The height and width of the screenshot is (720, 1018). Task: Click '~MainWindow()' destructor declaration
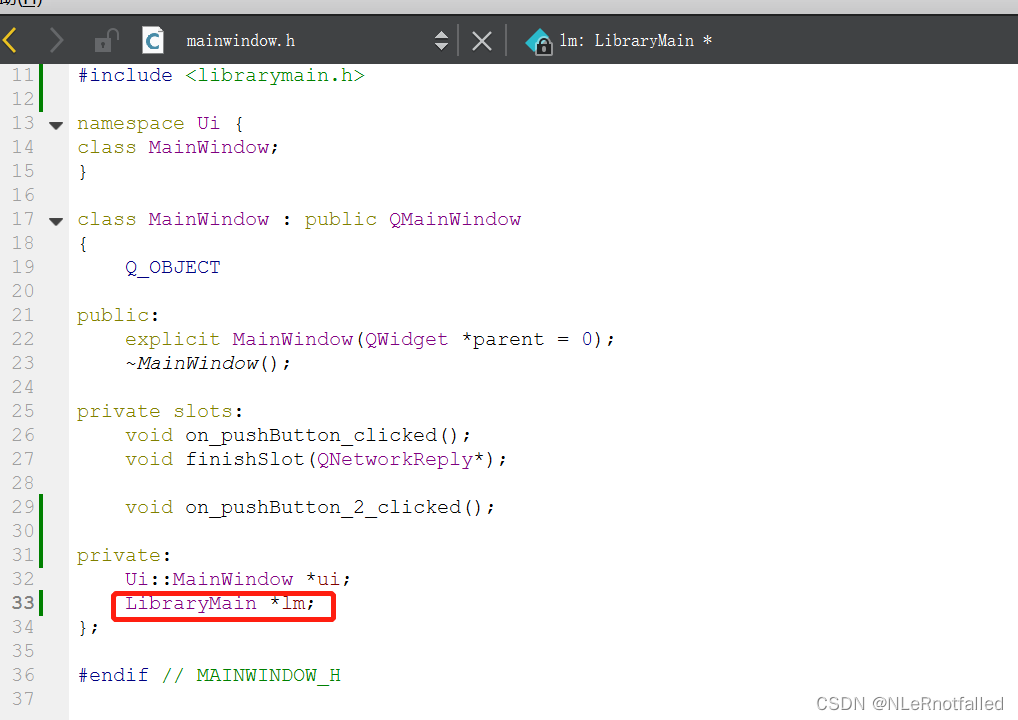pos(208,363)
